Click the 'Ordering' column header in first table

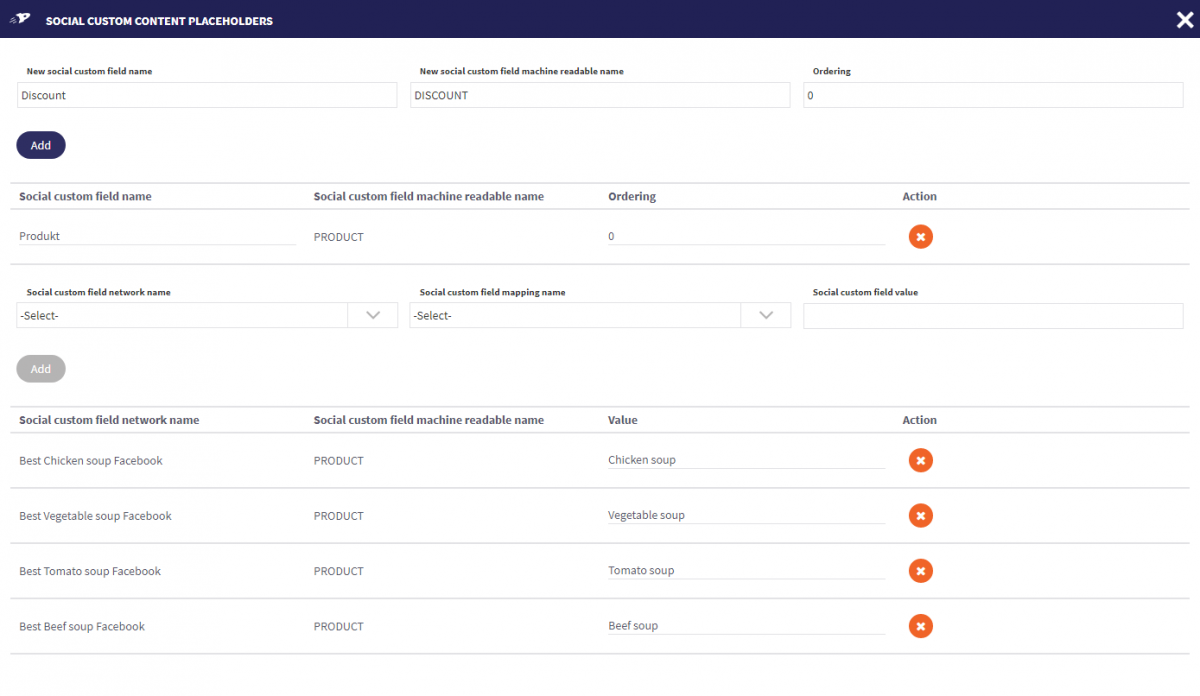(632, 196)
